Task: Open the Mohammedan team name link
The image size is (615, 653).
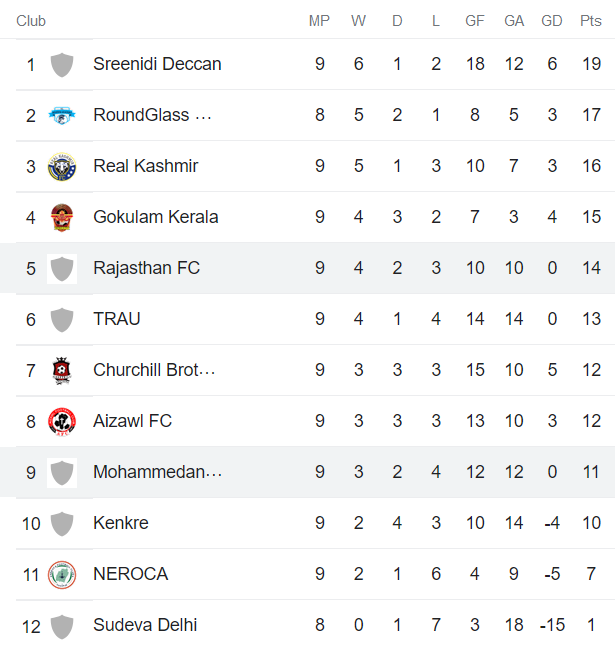Action: point(157,472)
